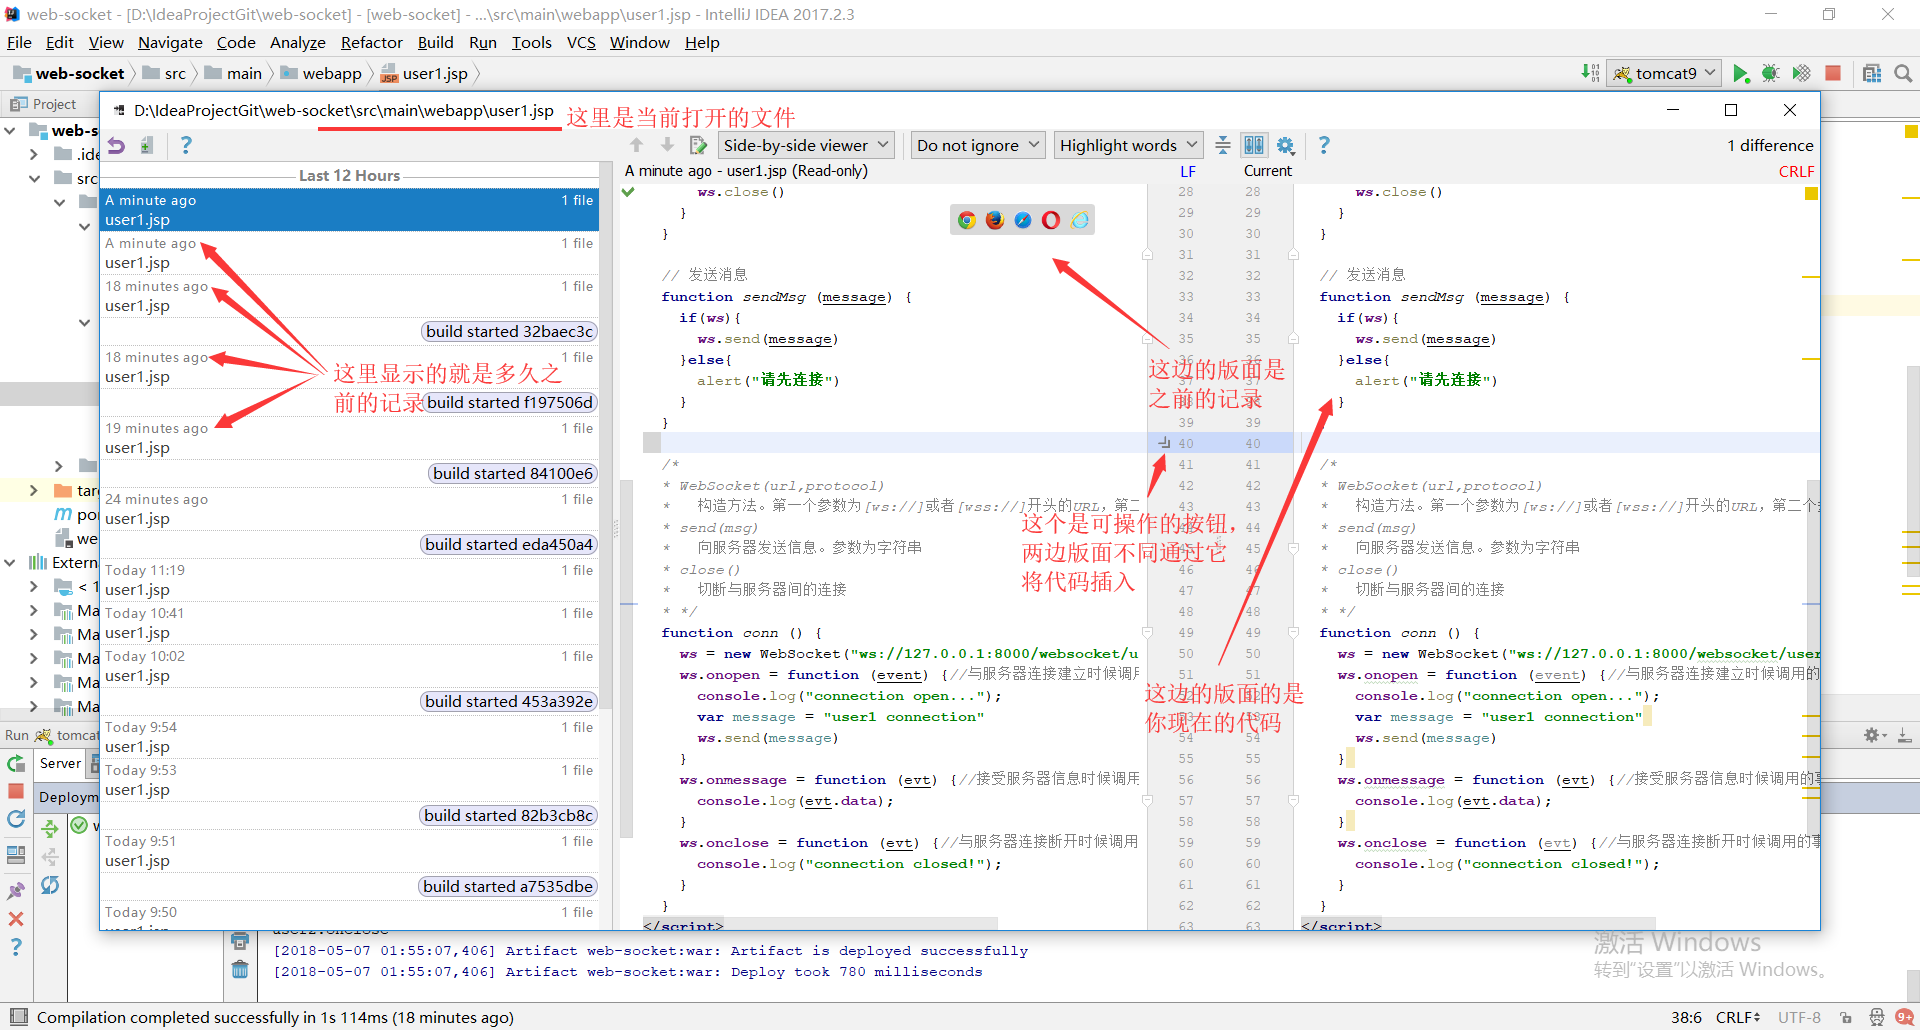Open Search Everywhere magnifier icon
The image size is (1920, 1030).
pyautogui.click(x=1903, y=73)
